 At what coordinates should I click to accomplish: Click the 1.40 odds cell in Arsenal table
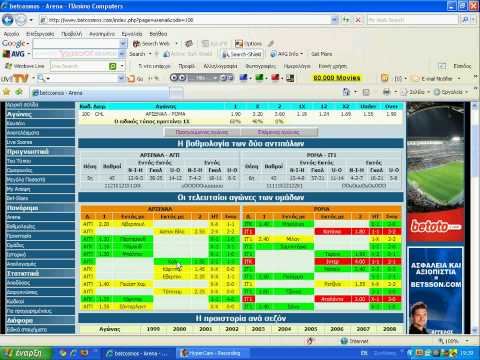(104, 284)
